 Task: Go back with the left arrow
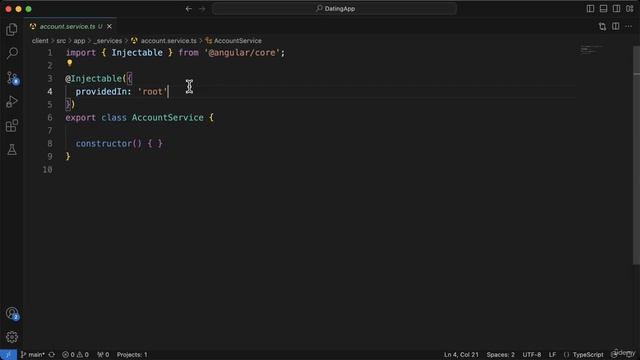click(x=189, y=9)
